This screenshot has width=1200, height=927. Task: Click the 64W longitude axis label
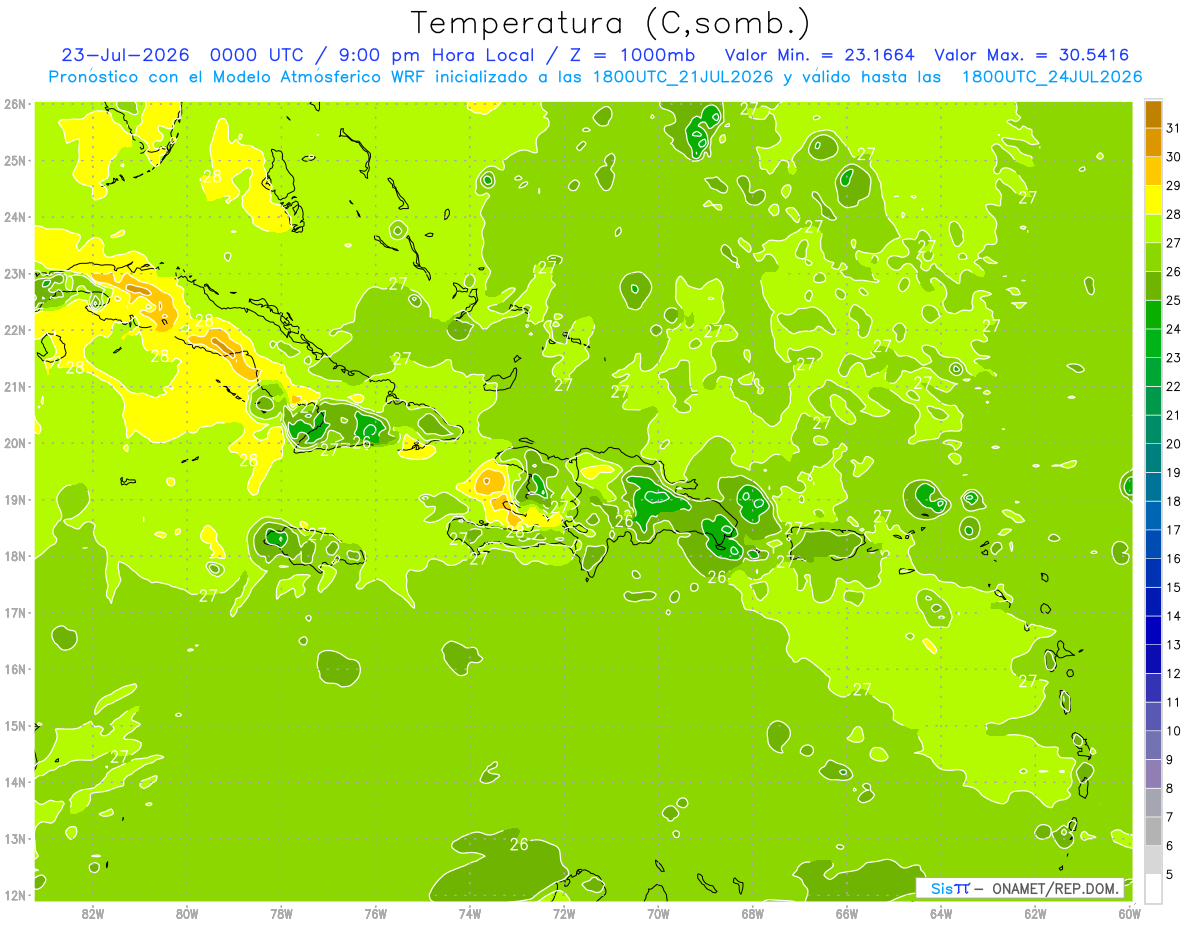(x=940, y=913)
